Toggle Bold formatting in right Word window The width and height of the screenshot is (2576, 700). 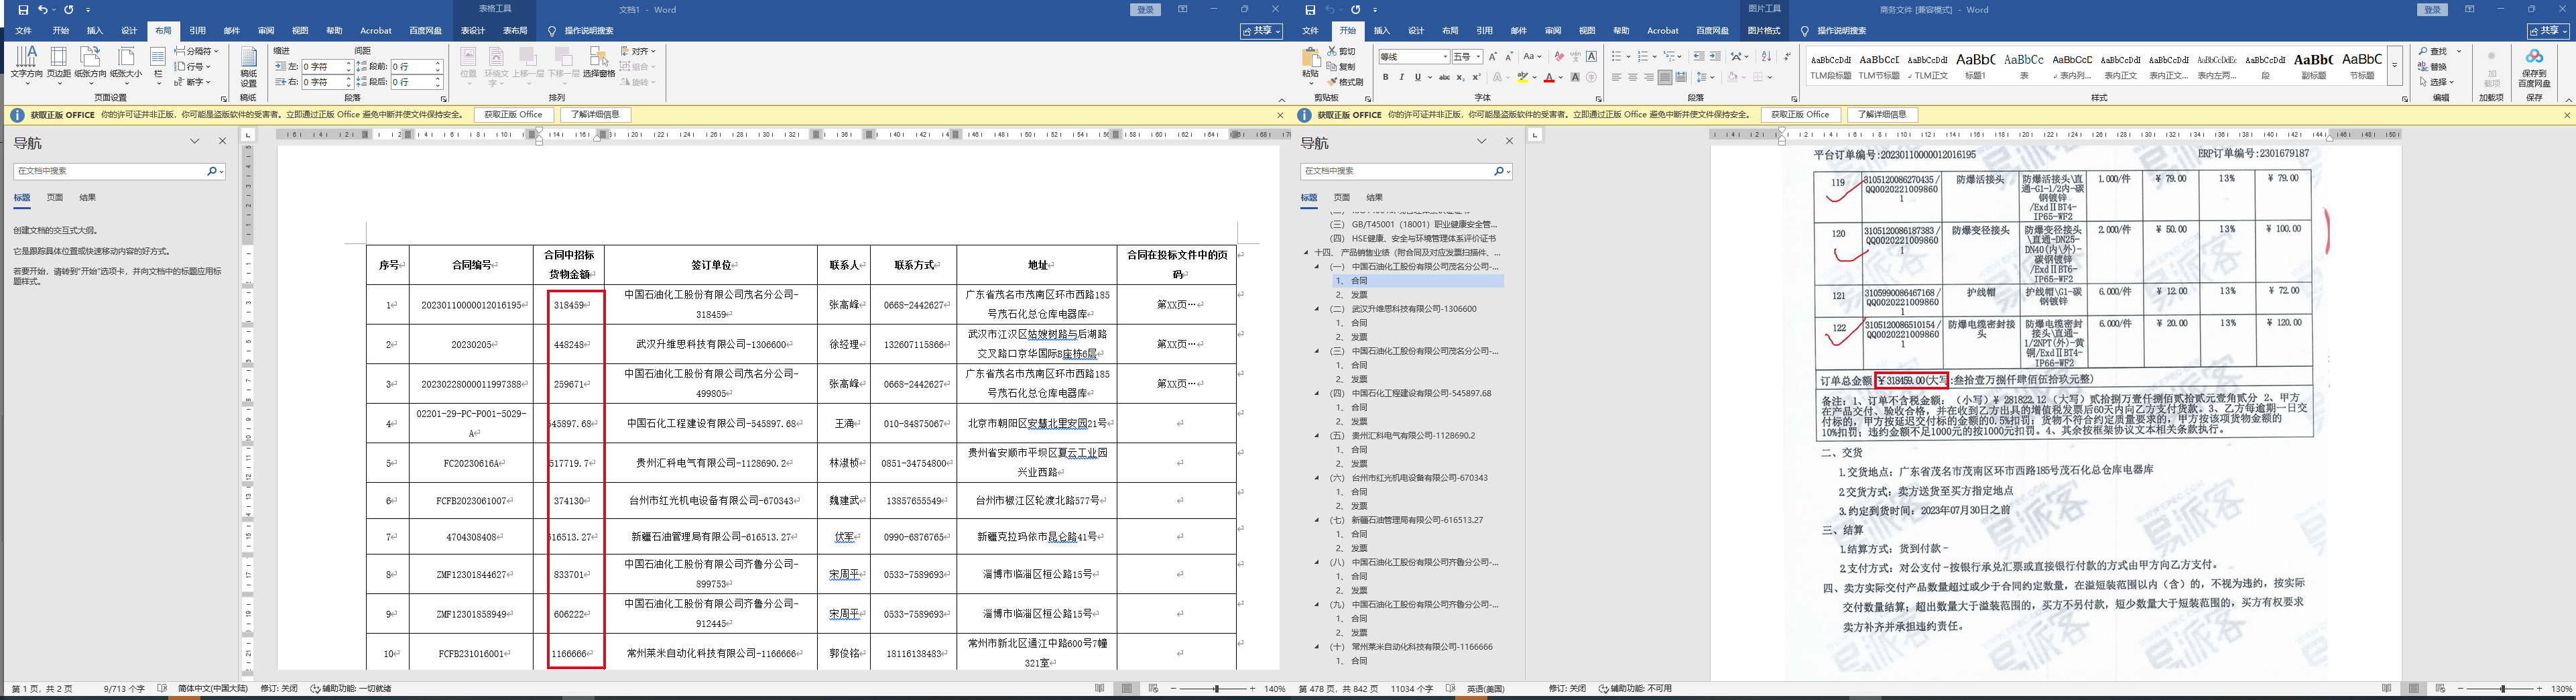click(x=1386, y=77)
